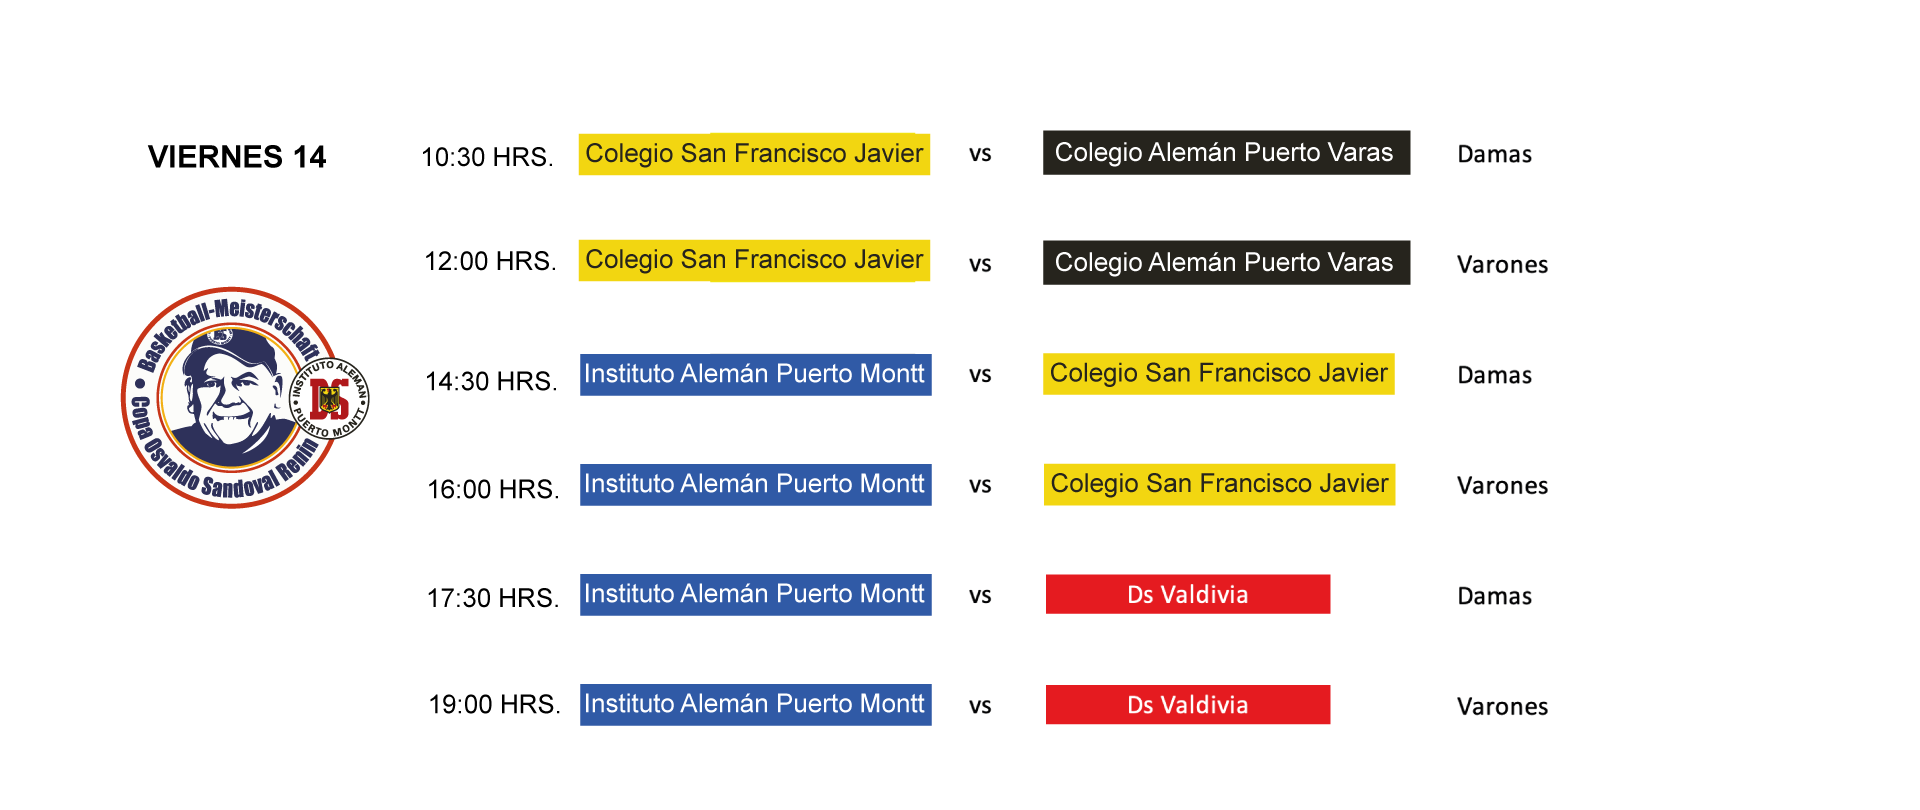Click the Copa Osvaldo Sandoval Renin logo

(x=228, y=398)
